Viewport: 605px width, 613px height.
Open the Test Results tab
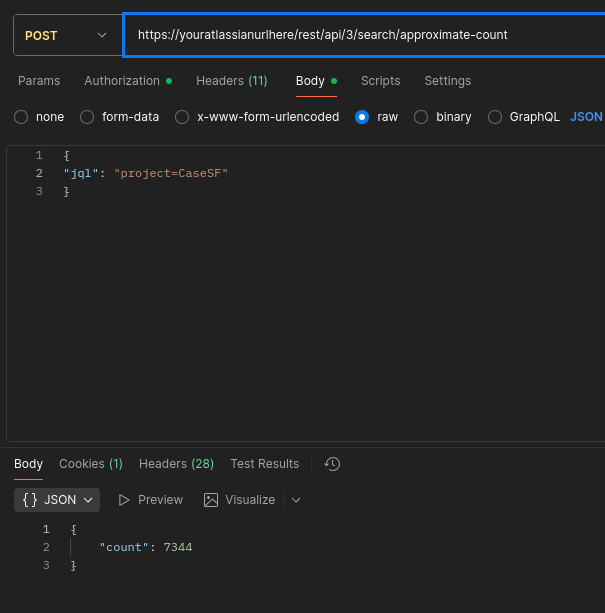pyautogui.click(x=264, y=464)
